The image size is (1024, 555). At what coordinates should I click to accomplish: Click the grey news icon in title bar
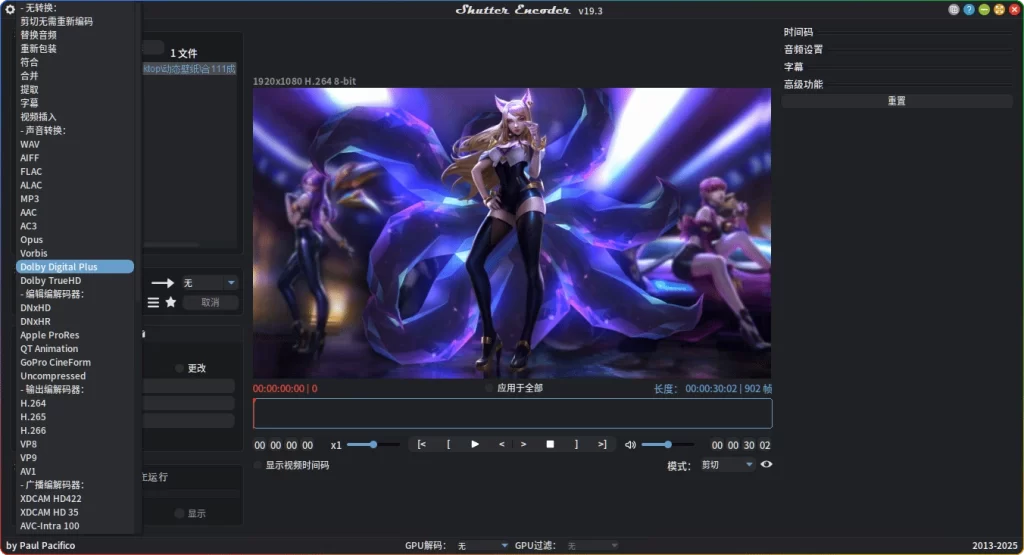(953, 10)
